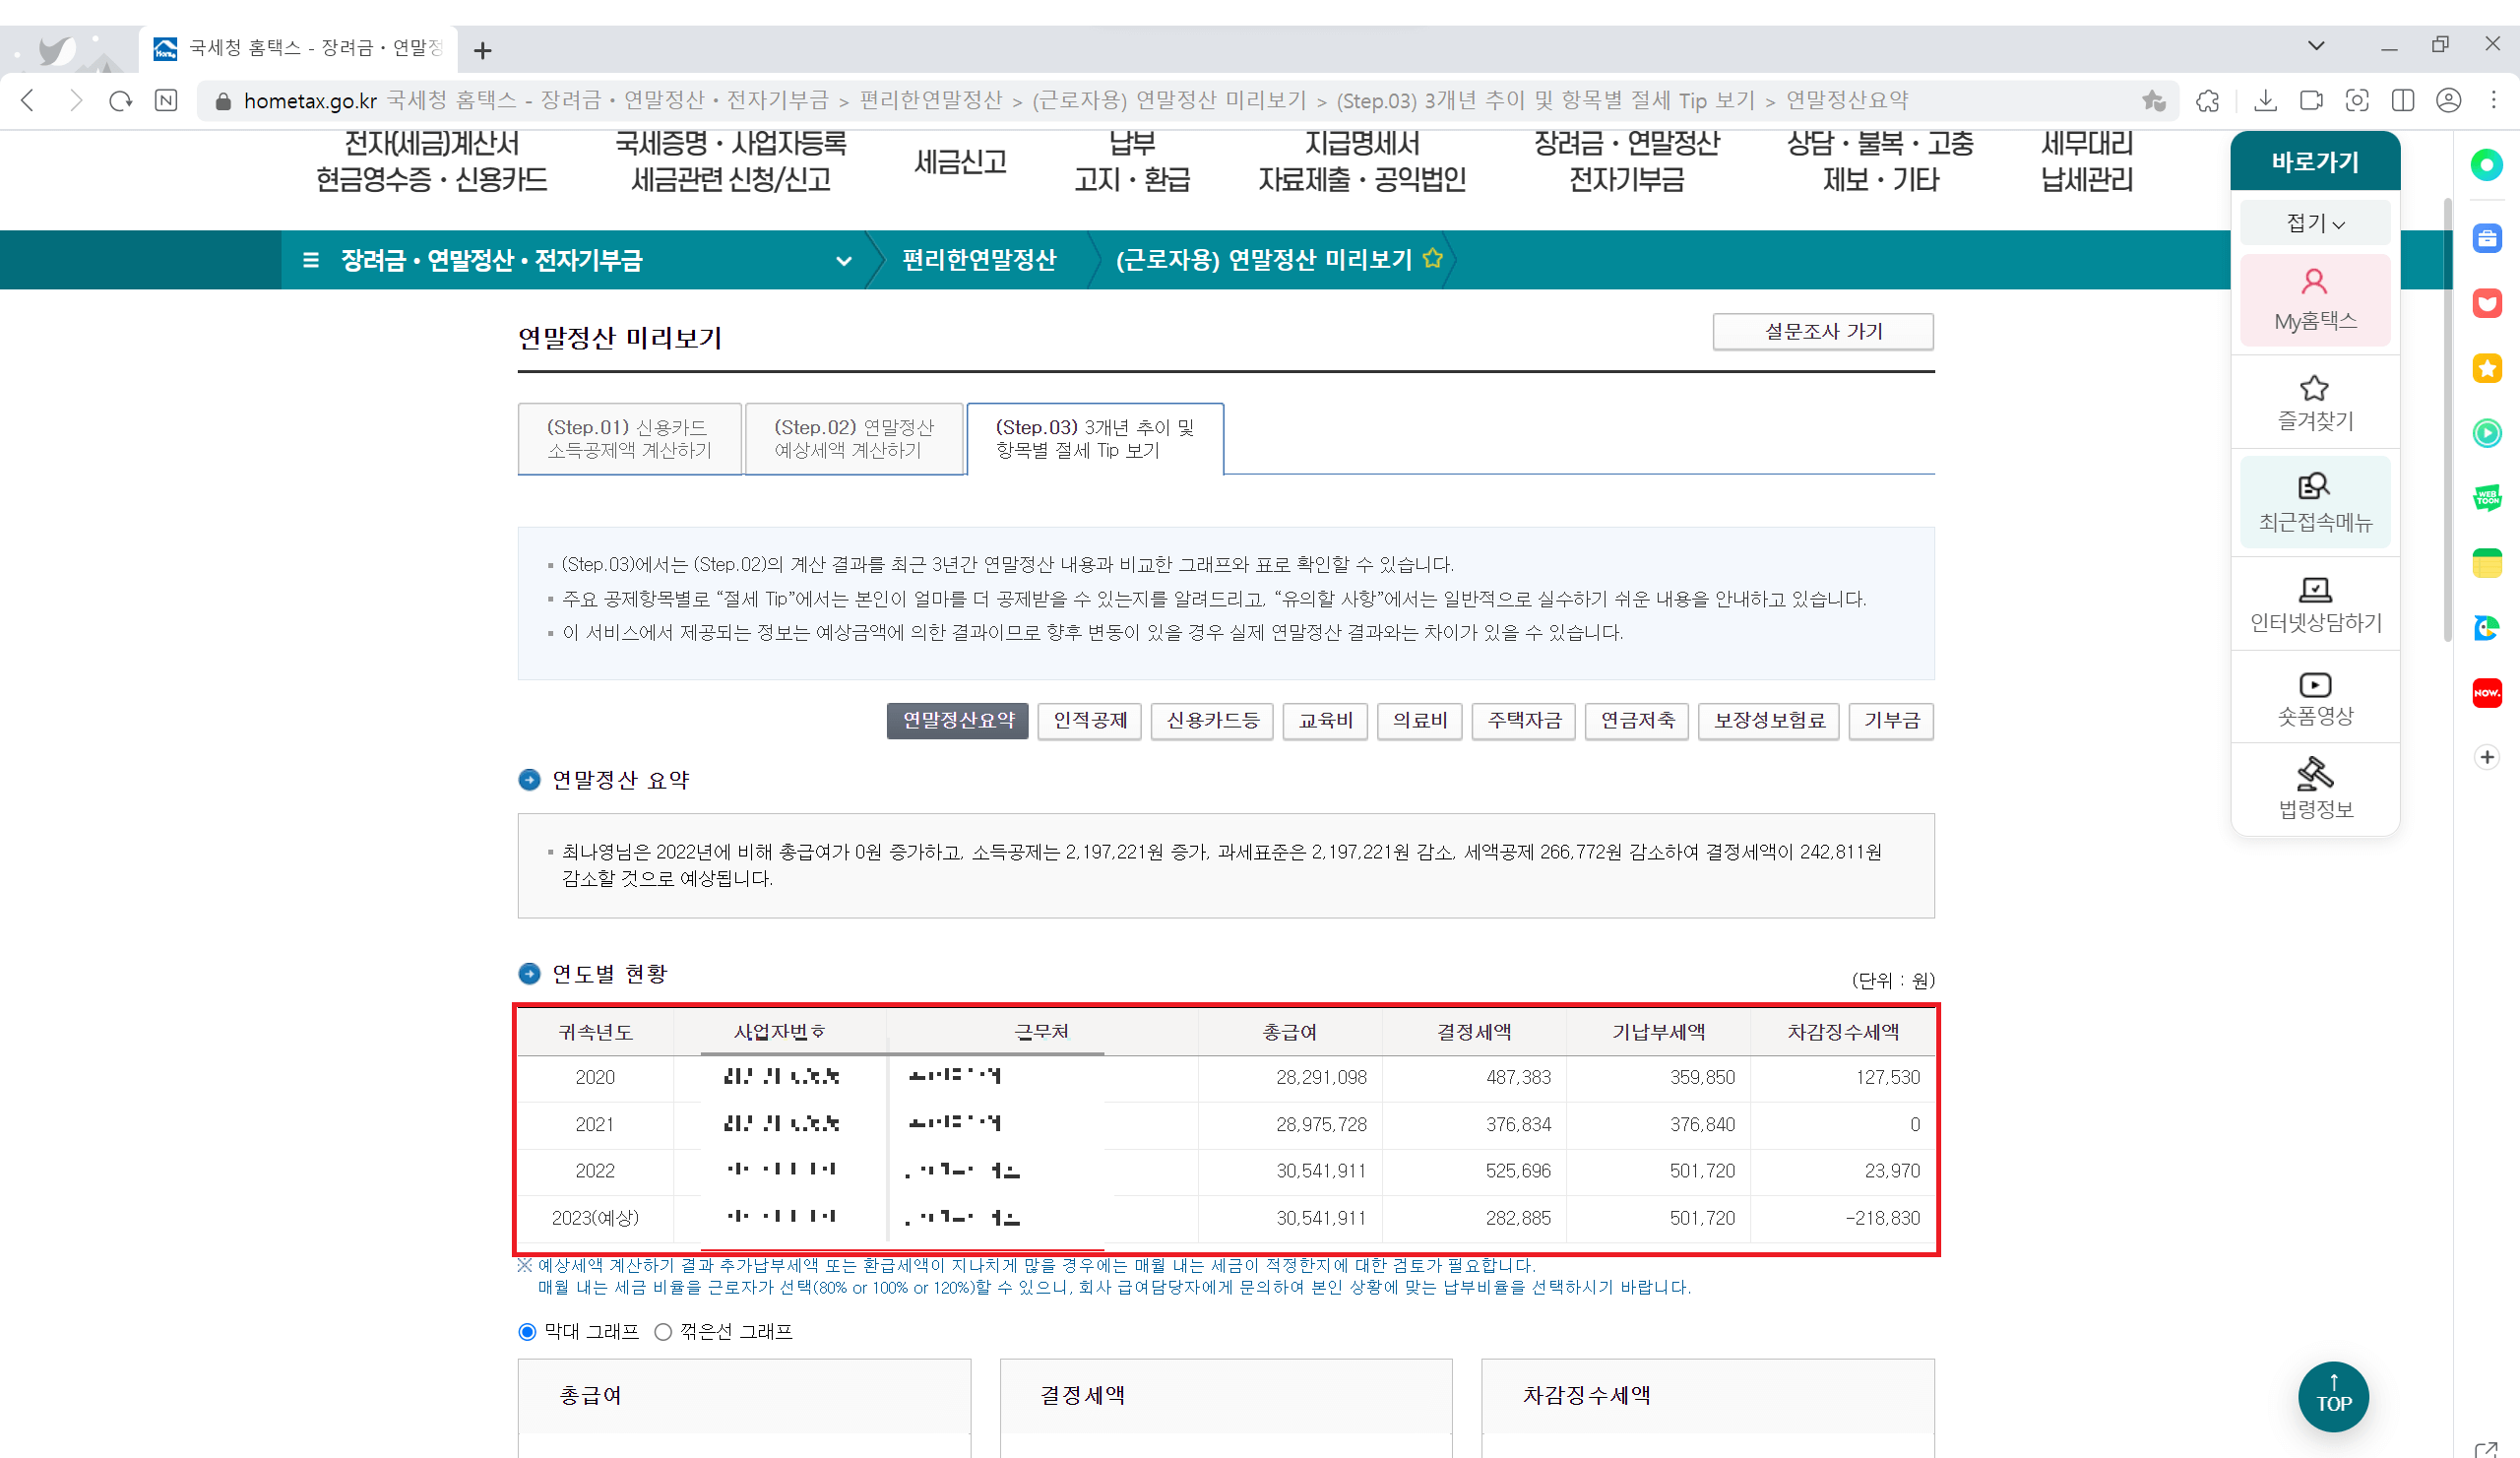Viewport: 2520px width, 1458px height.
Task: Select the 의료비 filter button
Action: coord(1419,721)
